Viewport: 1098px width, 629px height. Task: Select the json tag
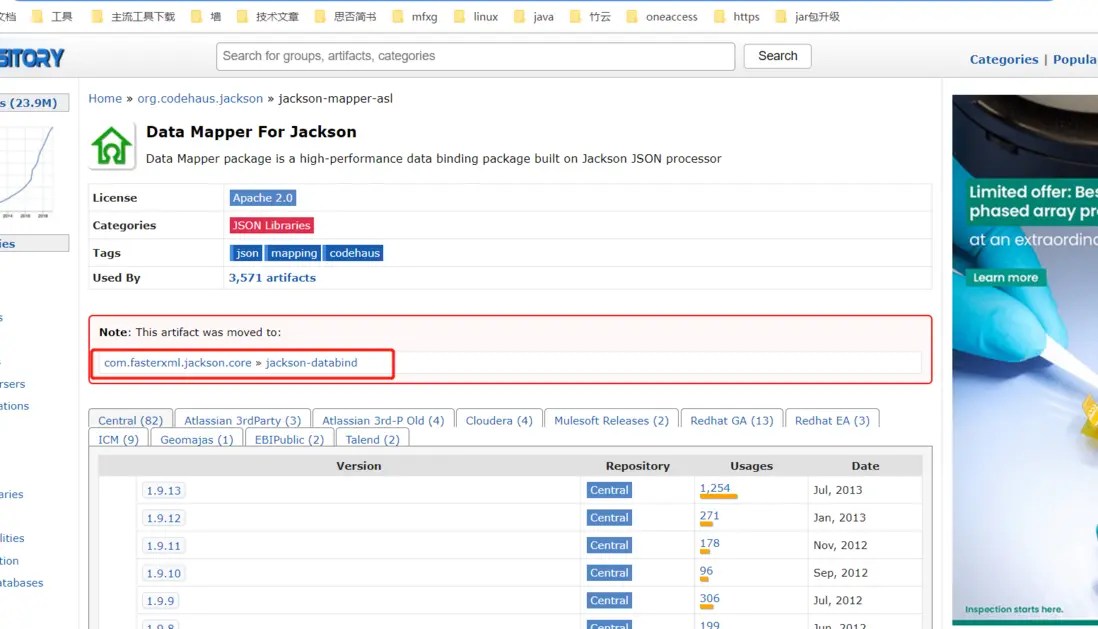point(246,253)
